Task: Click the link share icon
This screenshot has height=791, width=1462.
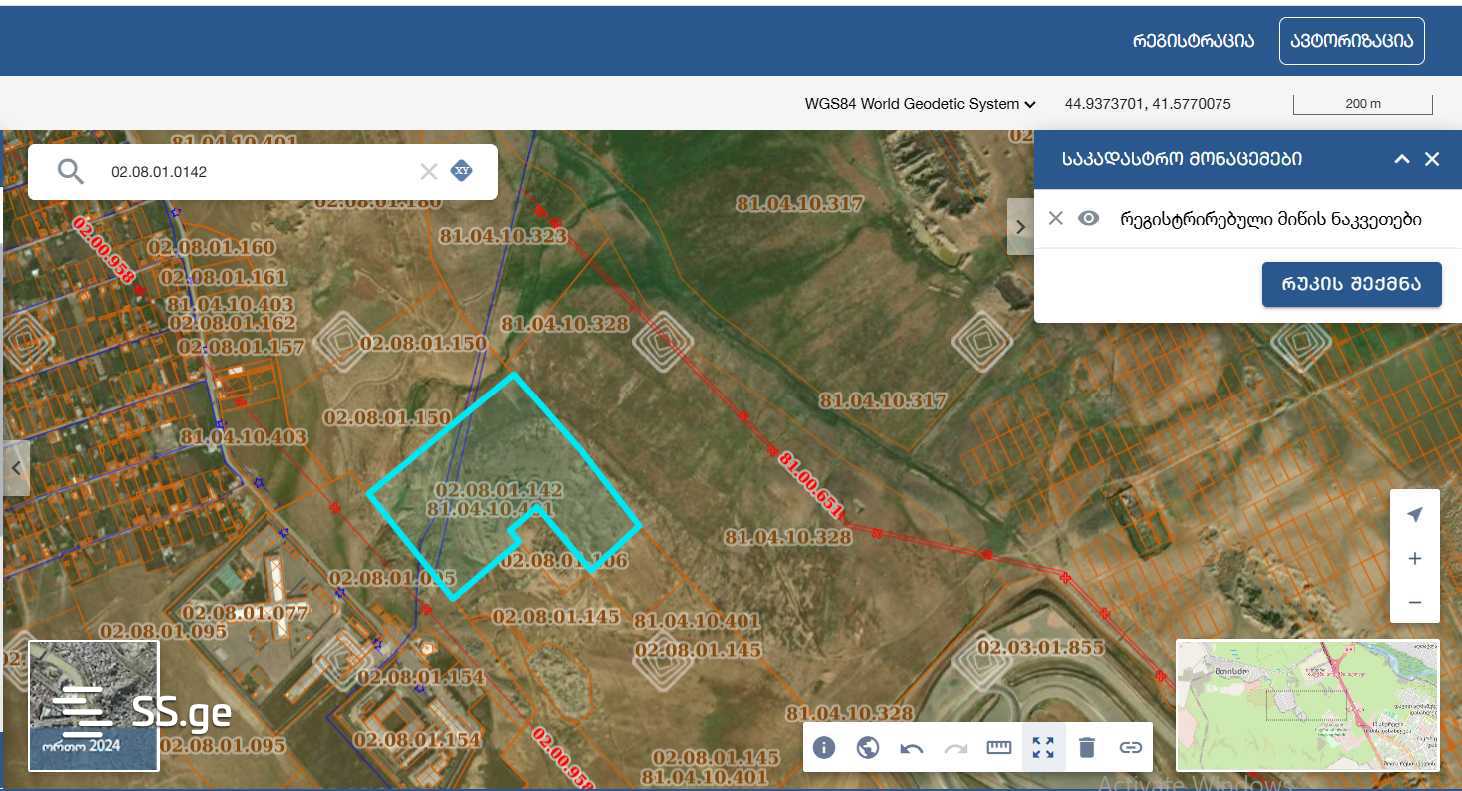Action: pyautogui.click(x=1130, y=747)
